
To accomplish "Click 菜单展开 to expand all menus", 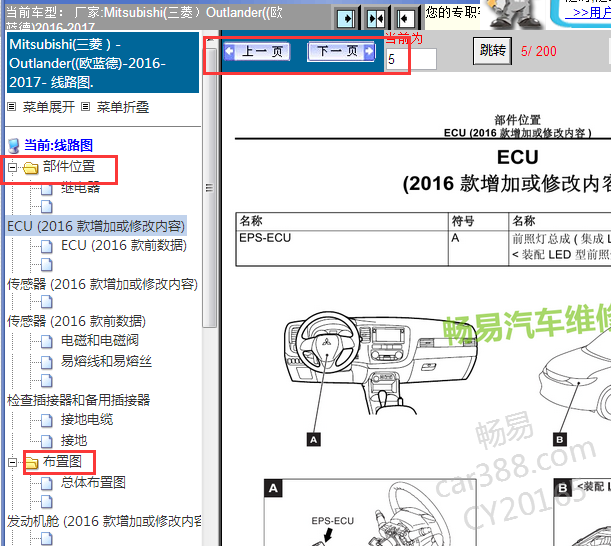I will click(x=49, y=107).
